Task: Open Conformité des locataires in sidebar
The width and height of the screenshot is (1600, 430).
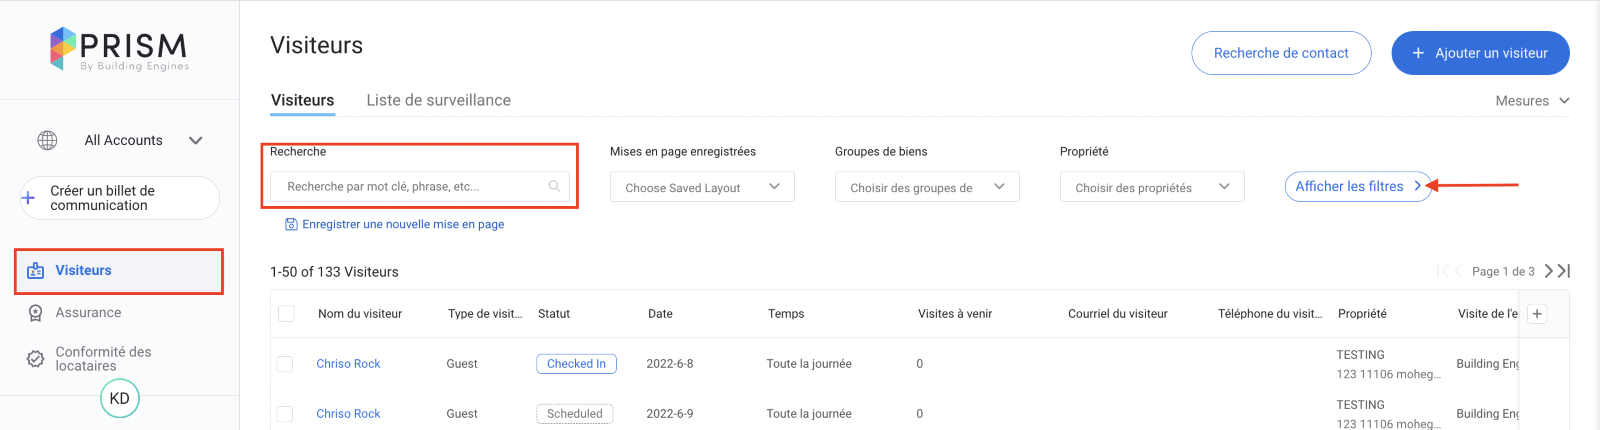Action: pyautogui.click(x=103, y=359)
